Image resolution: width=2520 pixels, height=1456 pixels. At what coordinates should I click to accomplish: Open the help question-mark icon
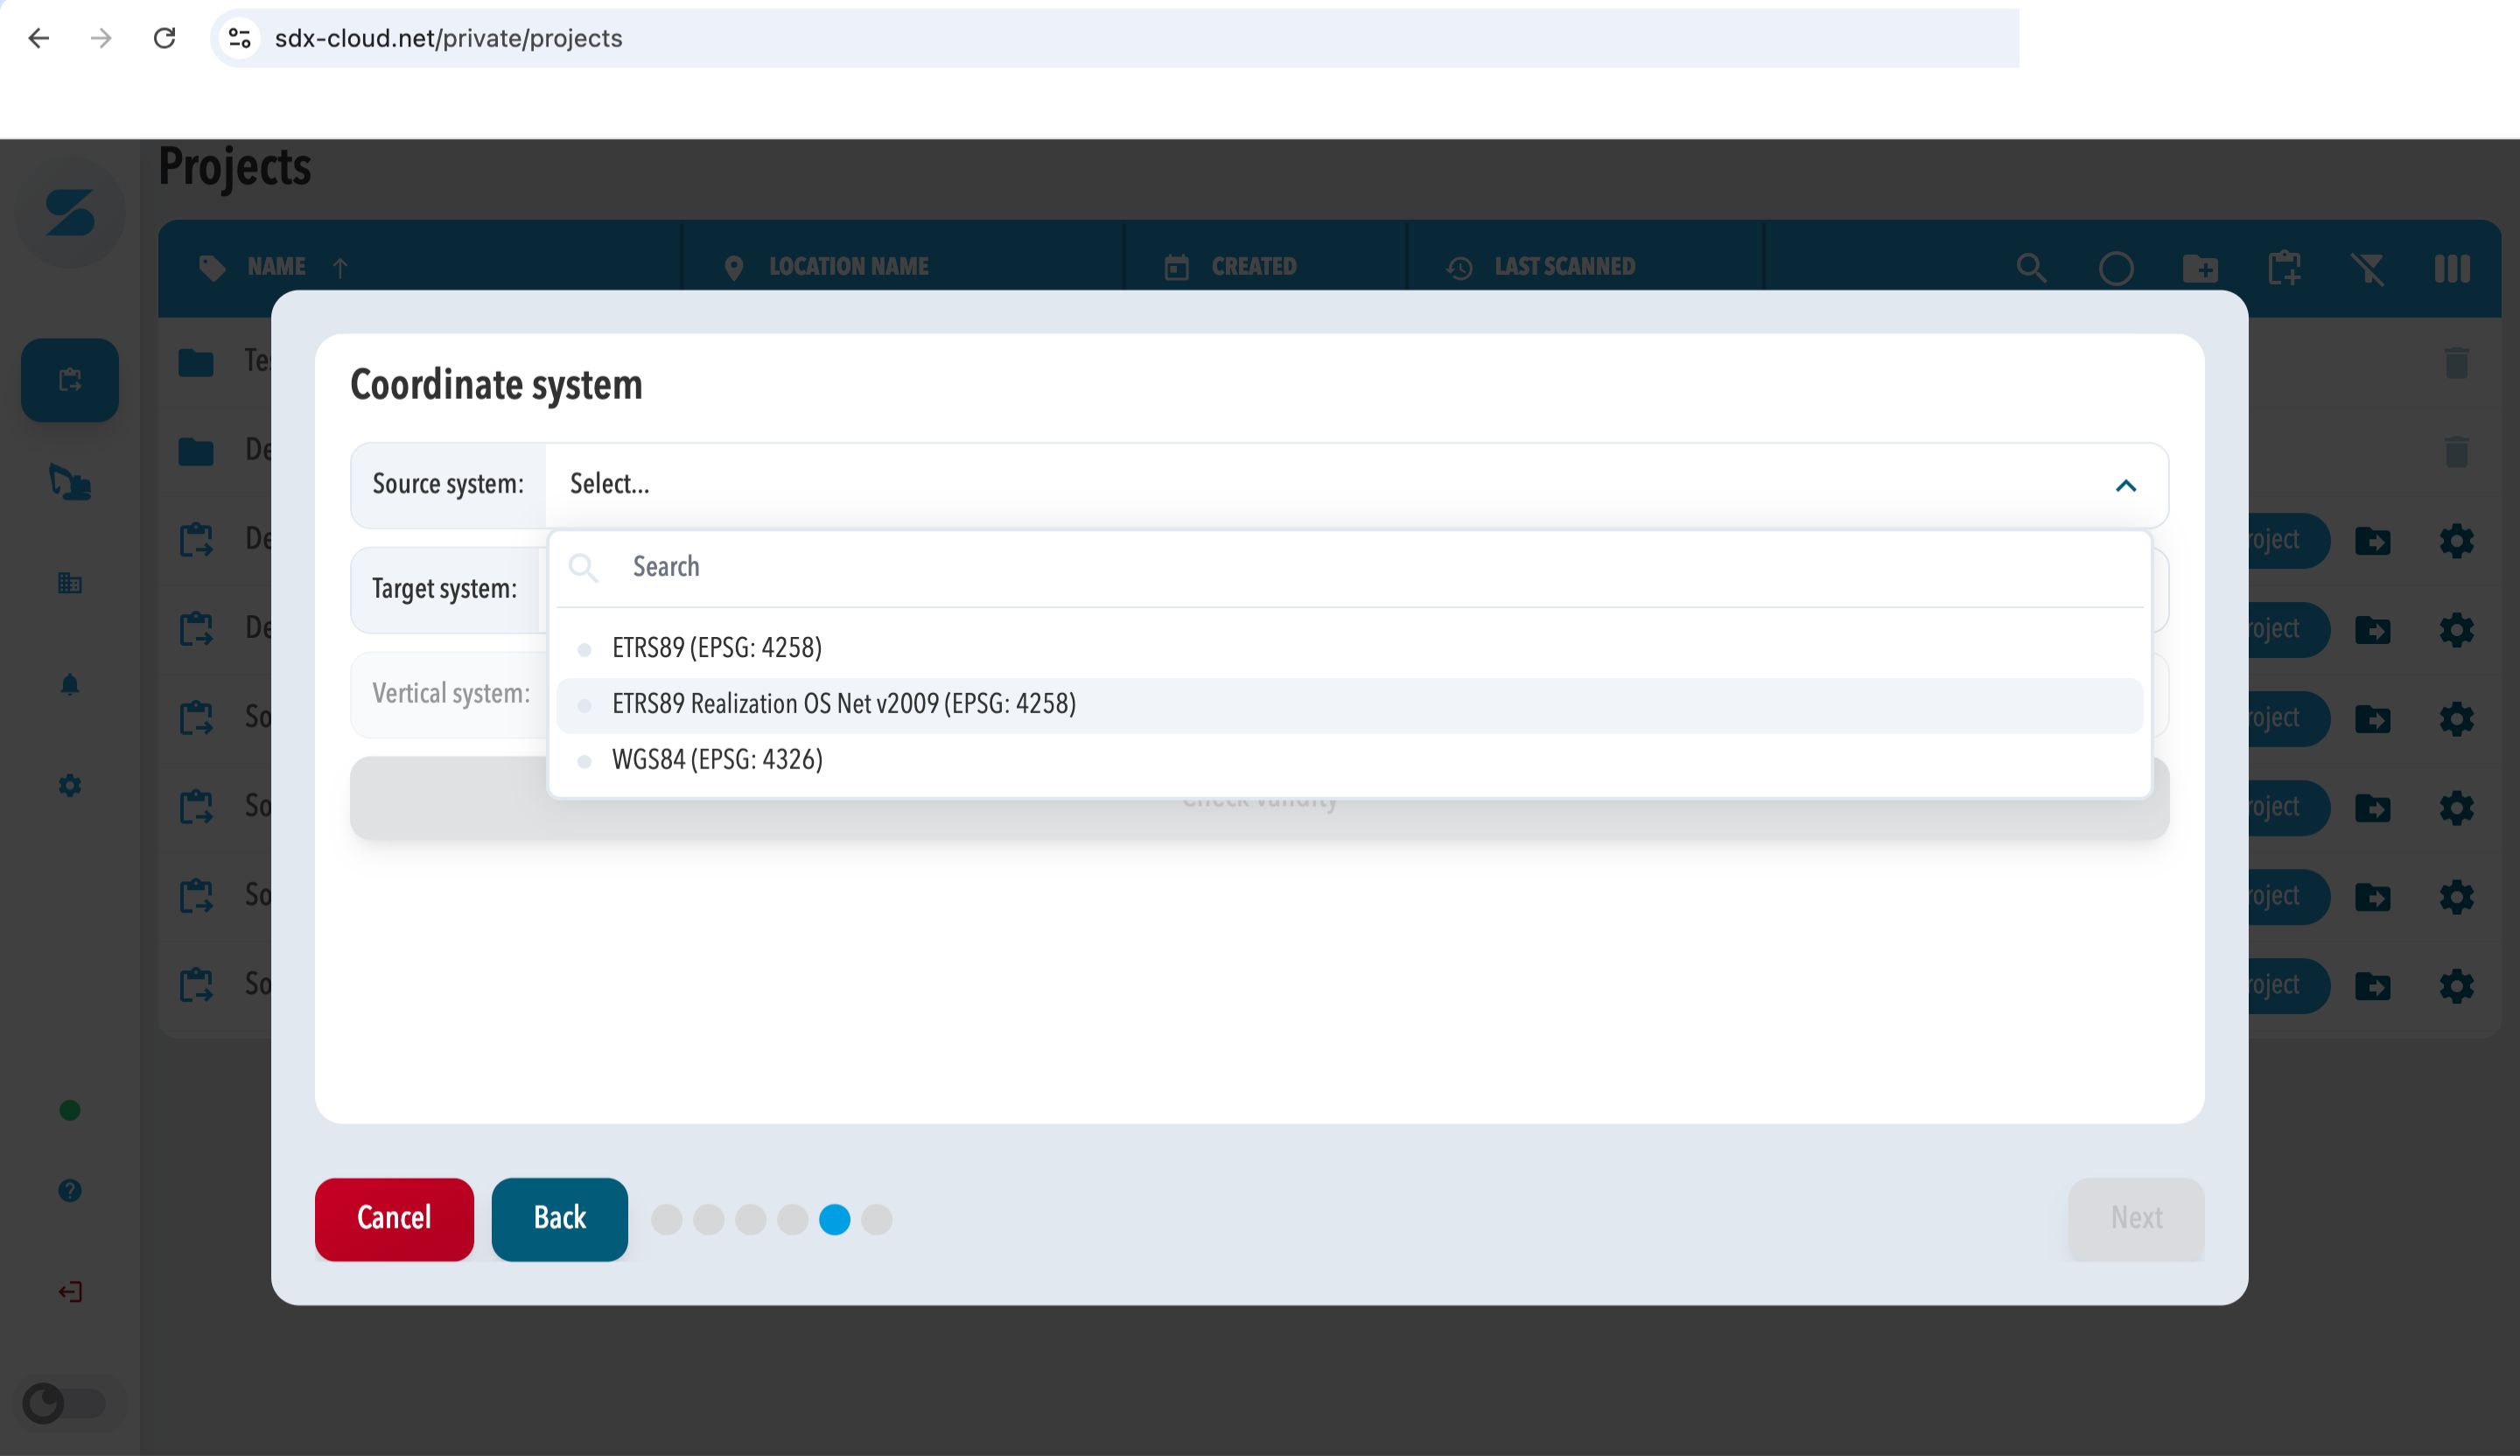tap(70, 1190)
